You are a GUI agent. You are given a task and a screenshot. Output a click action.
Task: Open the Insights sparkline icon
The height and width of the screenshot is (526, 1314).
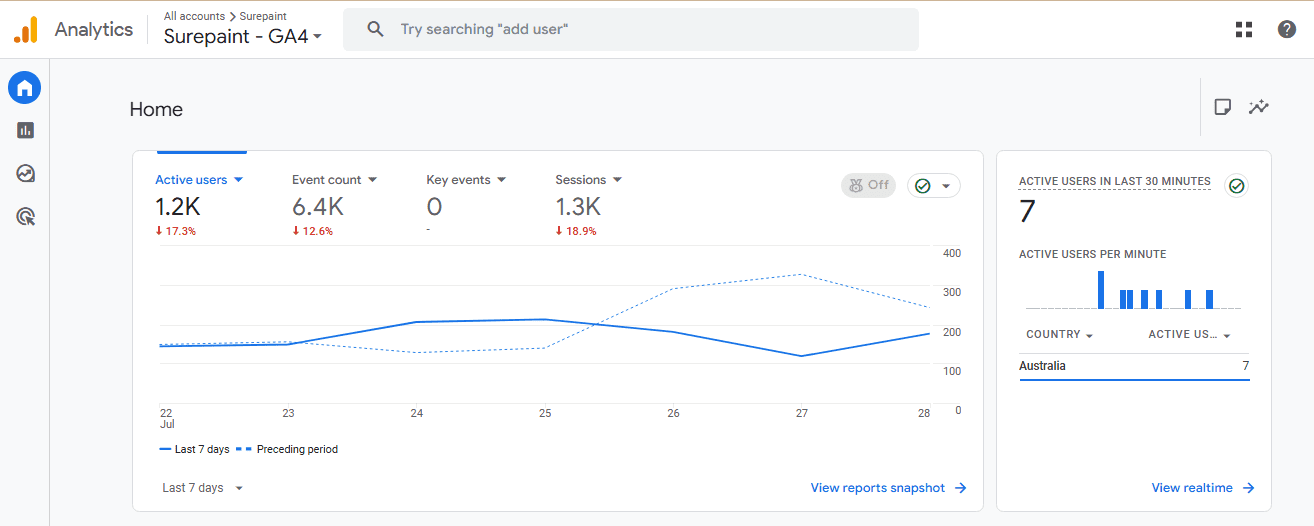coord(1259,107)
